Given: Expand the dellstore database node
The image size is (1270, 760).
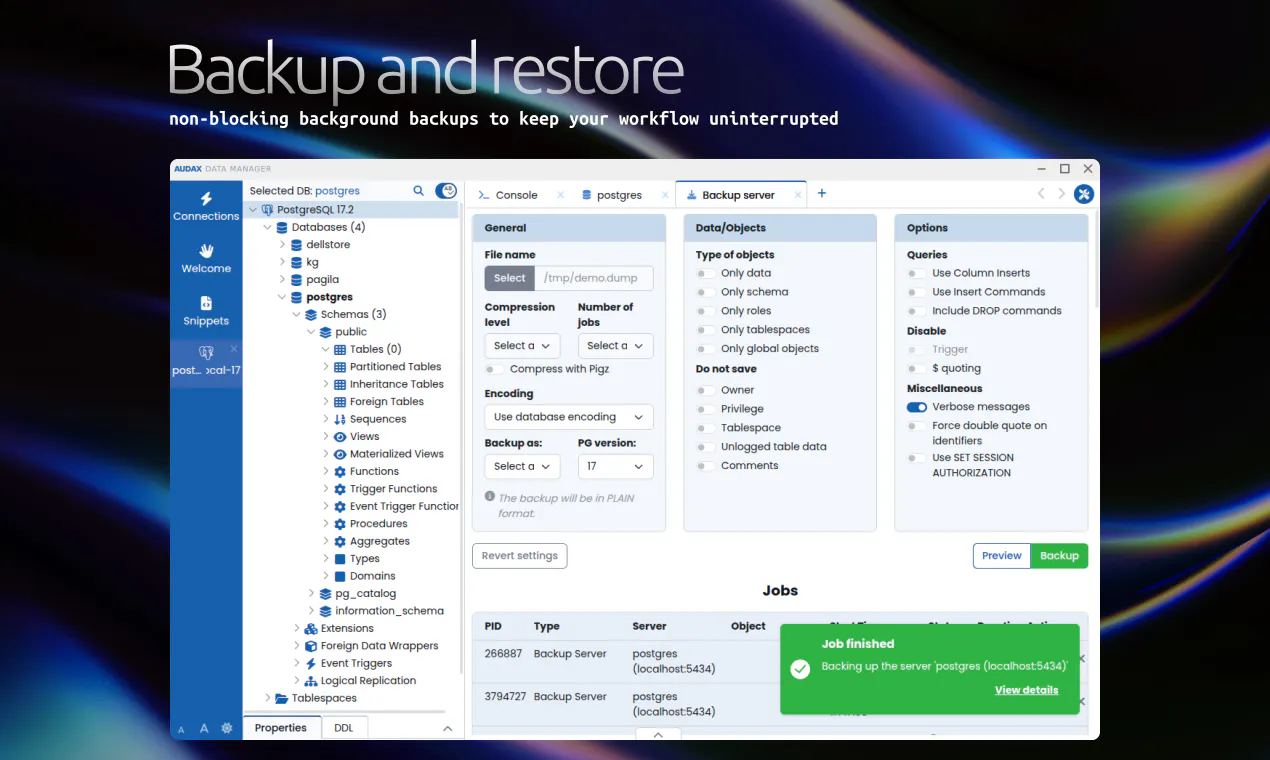Looking at the screenshot, I should tap(283, 245).
